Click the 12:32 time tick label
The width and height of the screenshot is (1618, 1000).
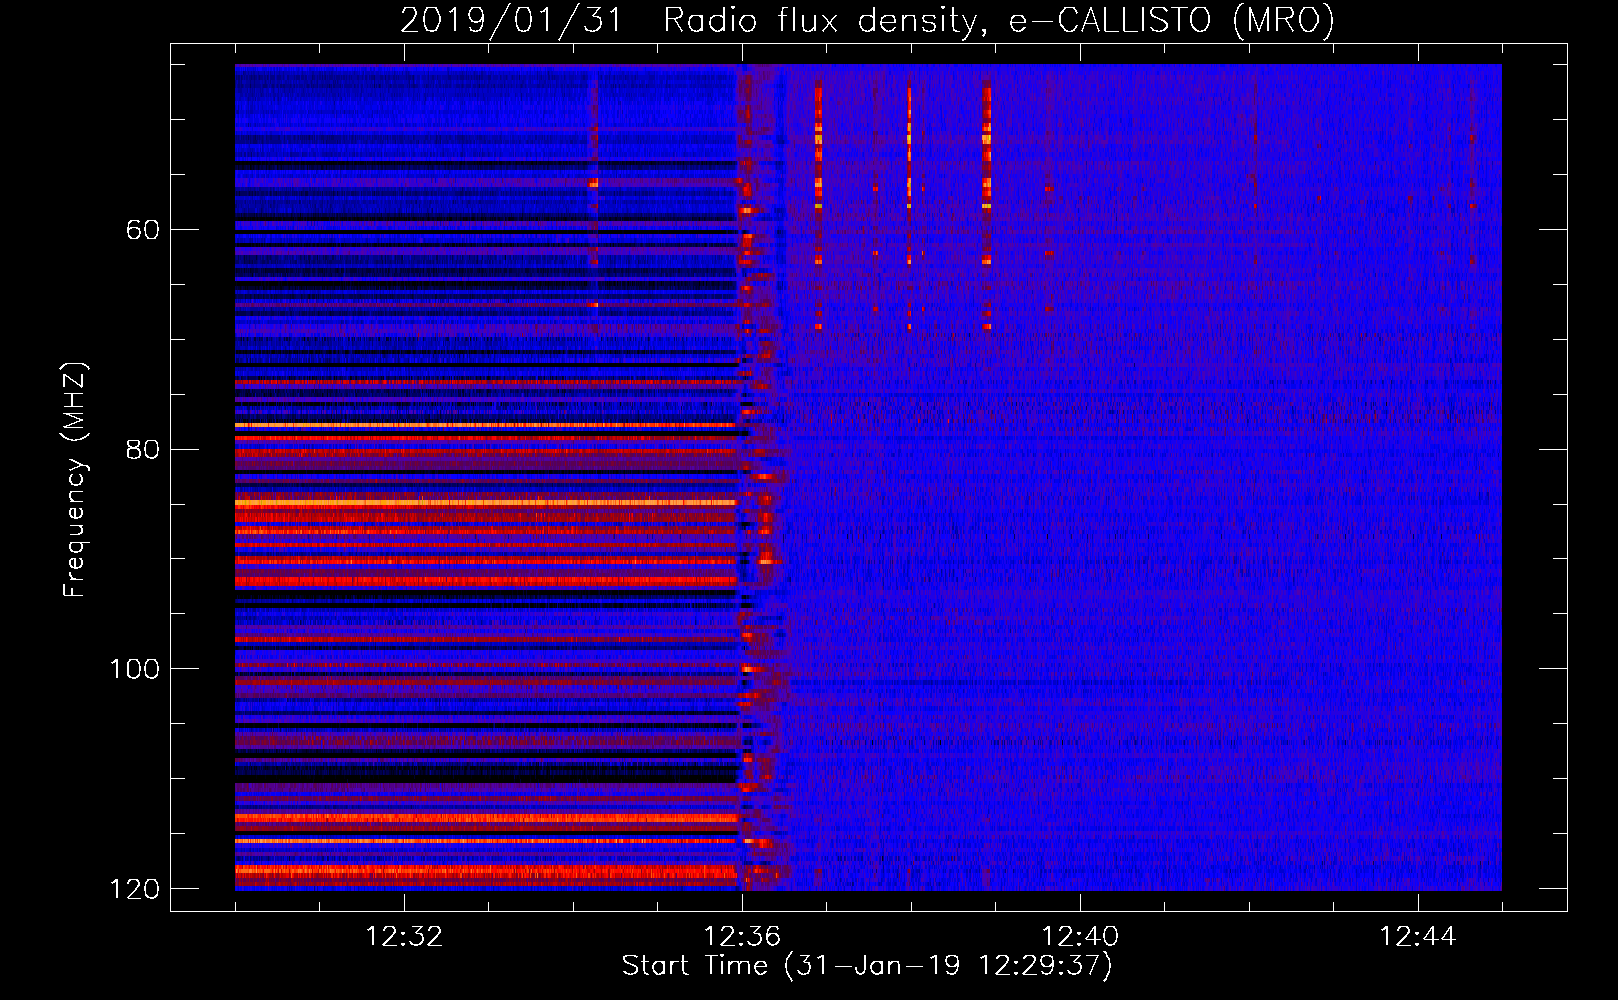[x=404, y=937]
